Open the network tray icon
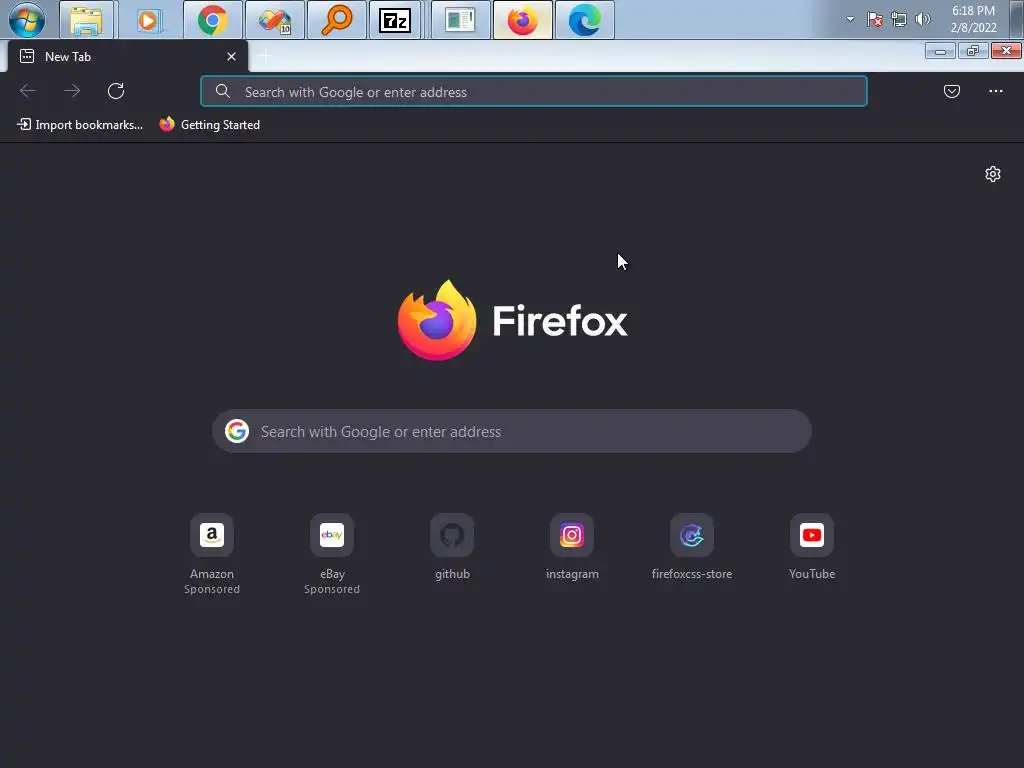 (899, 19)
